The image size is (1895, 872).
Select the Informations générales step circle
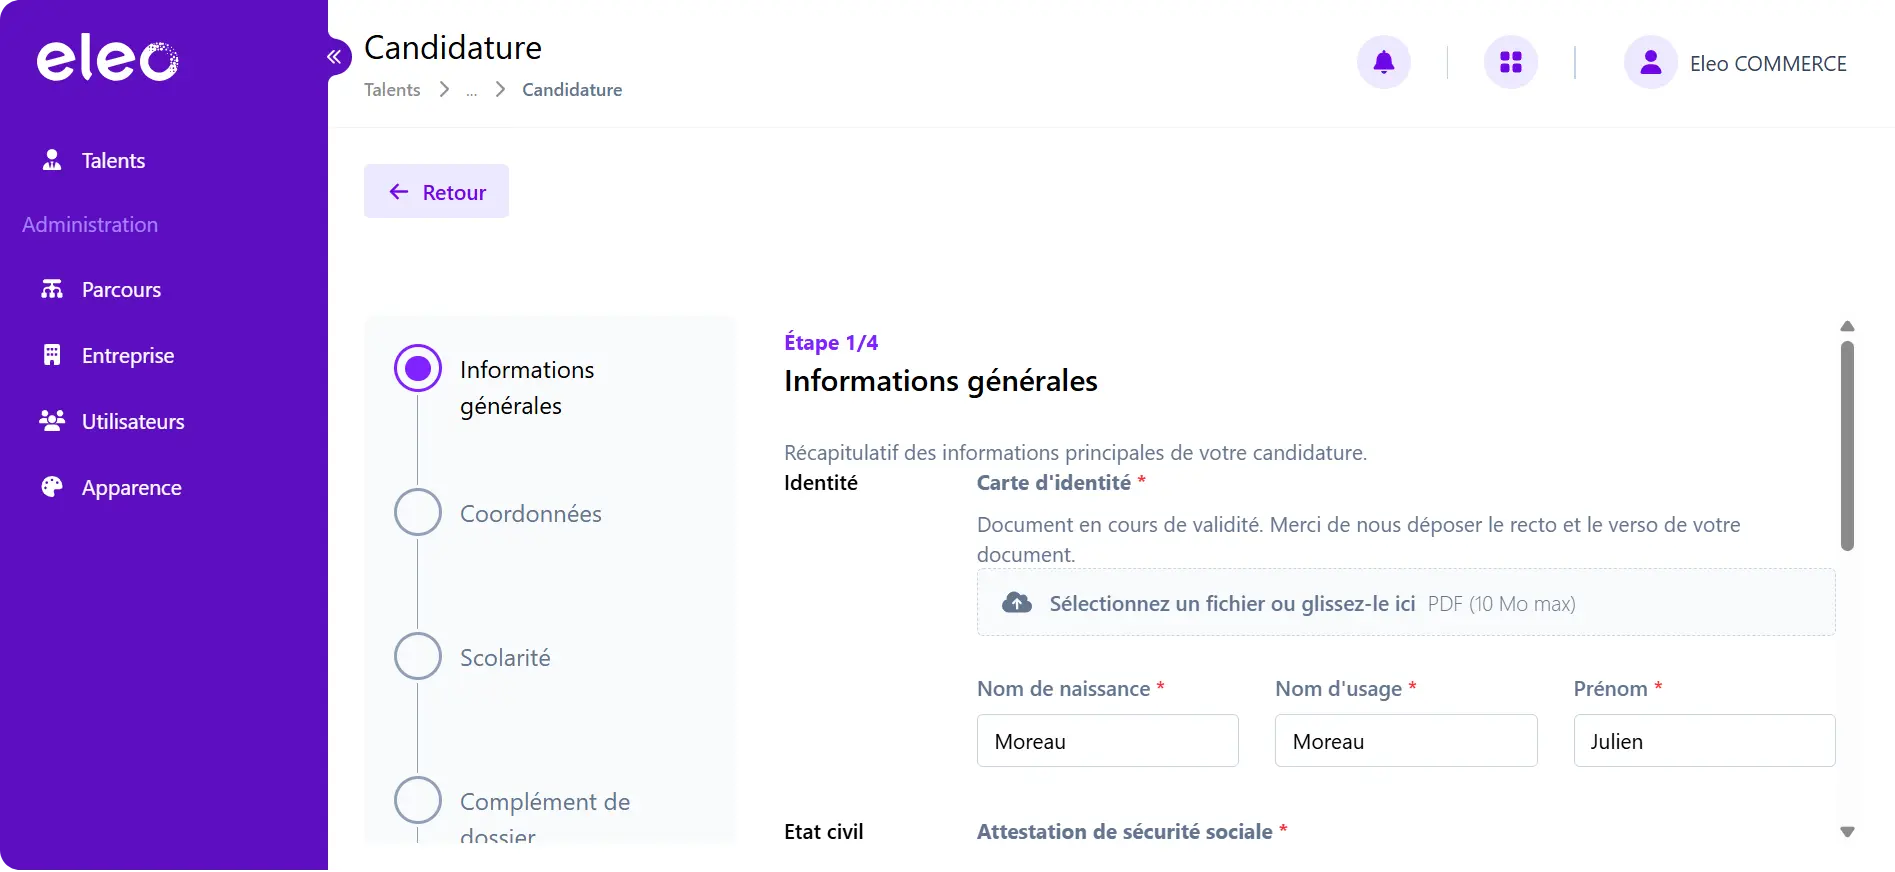point(418,369)
